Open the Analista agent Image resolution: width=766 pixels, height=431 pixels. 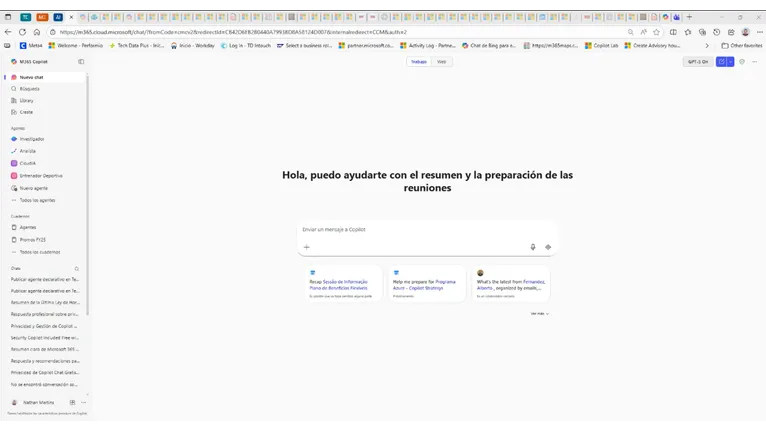click(x=27, y=151)
